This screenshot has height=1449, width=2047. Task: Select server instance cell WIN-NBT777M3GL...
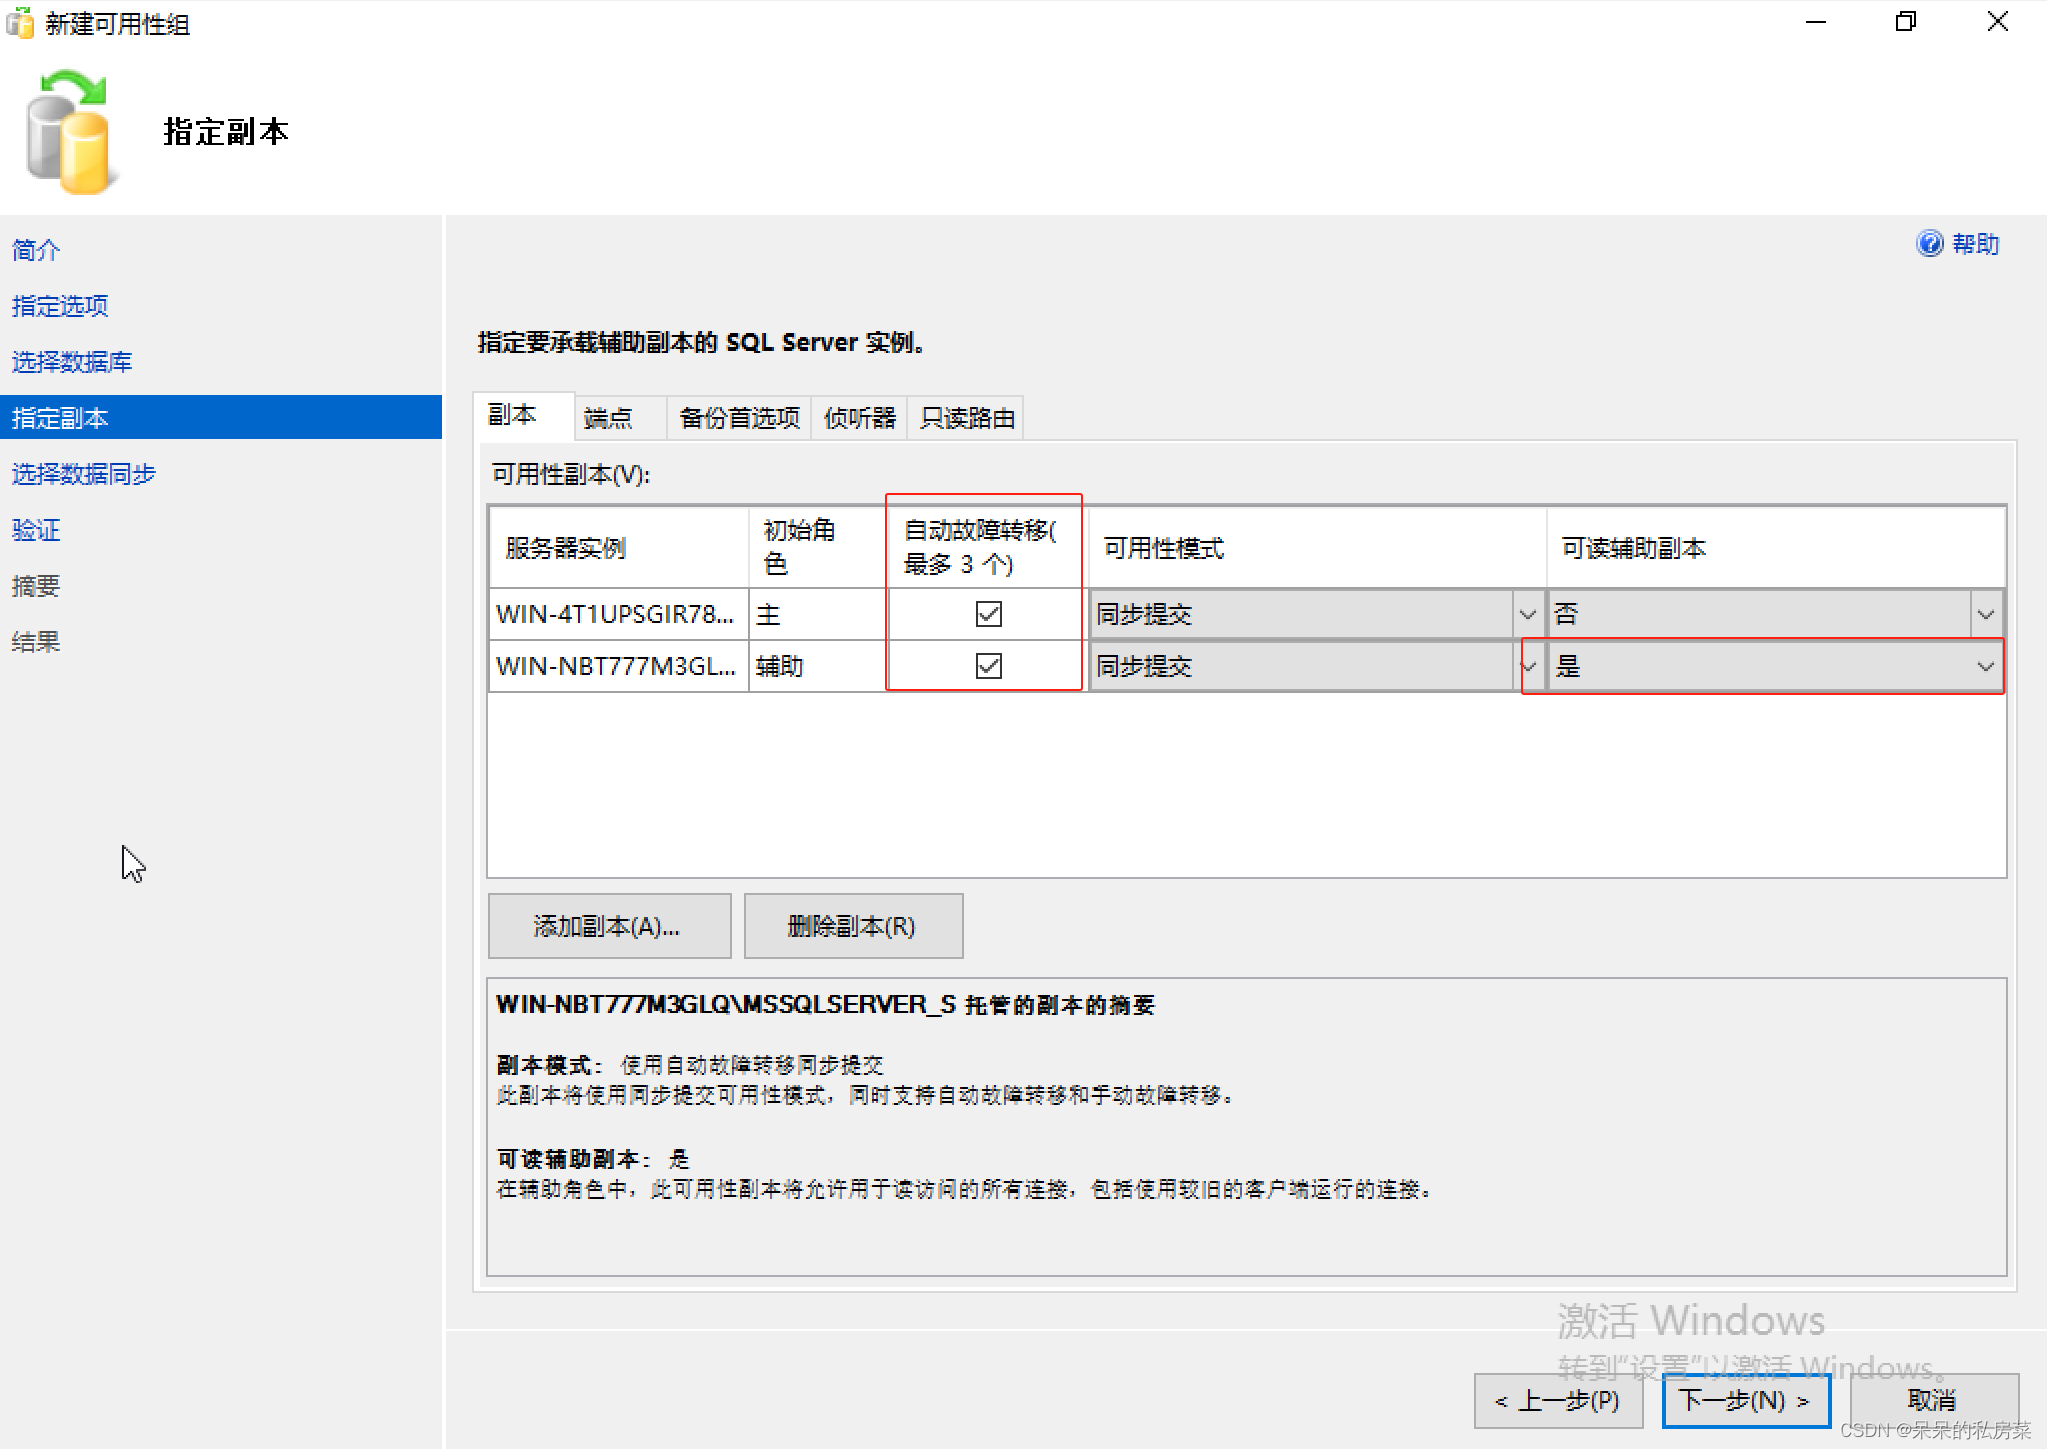click(618, 666)
